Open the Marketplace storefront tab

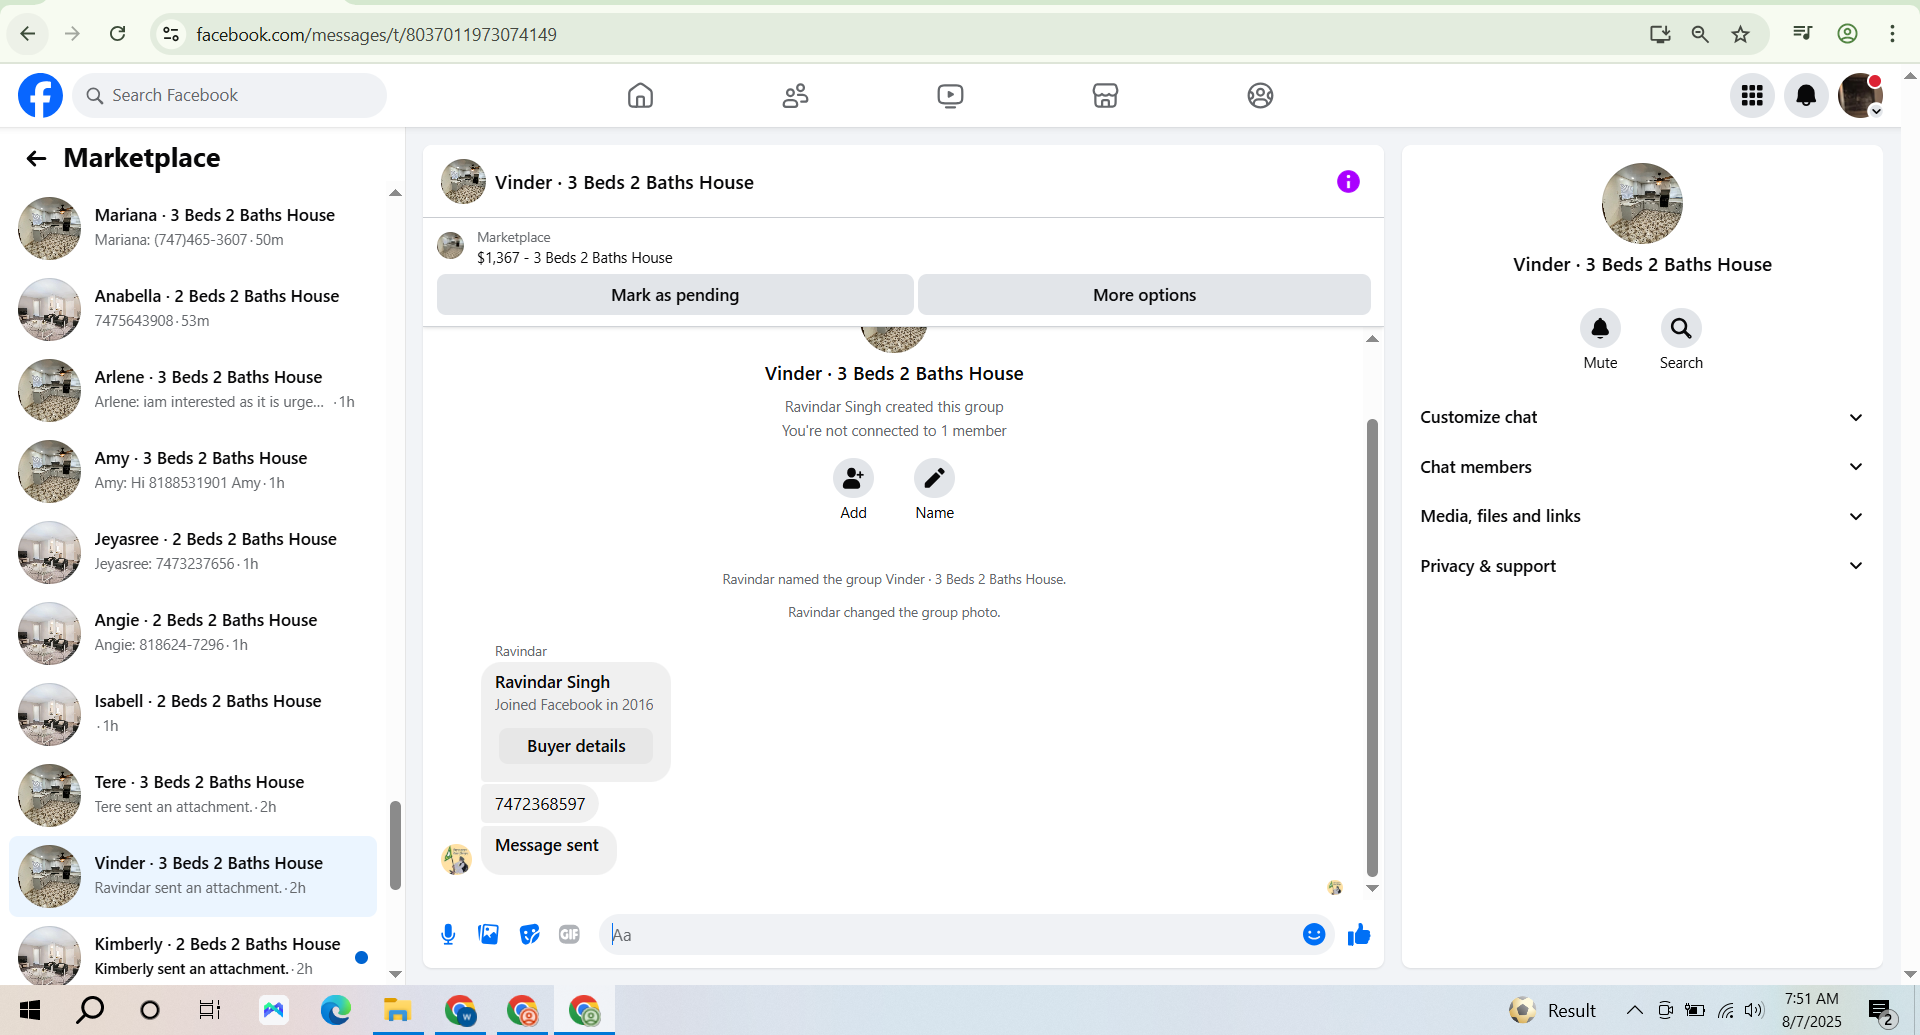coord(1105,95)
